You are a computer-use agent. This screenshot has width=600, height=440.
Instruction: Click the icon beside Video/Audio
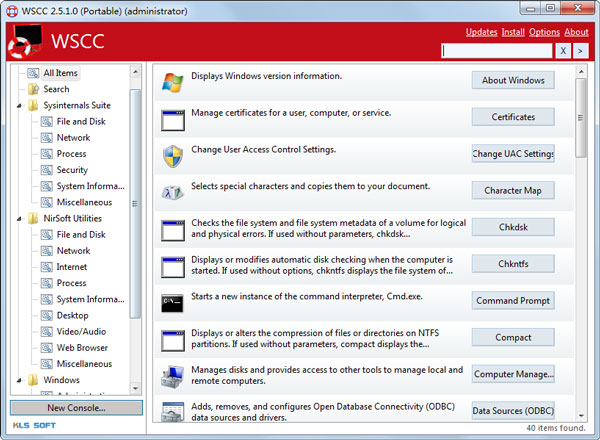tap(47, 331)
